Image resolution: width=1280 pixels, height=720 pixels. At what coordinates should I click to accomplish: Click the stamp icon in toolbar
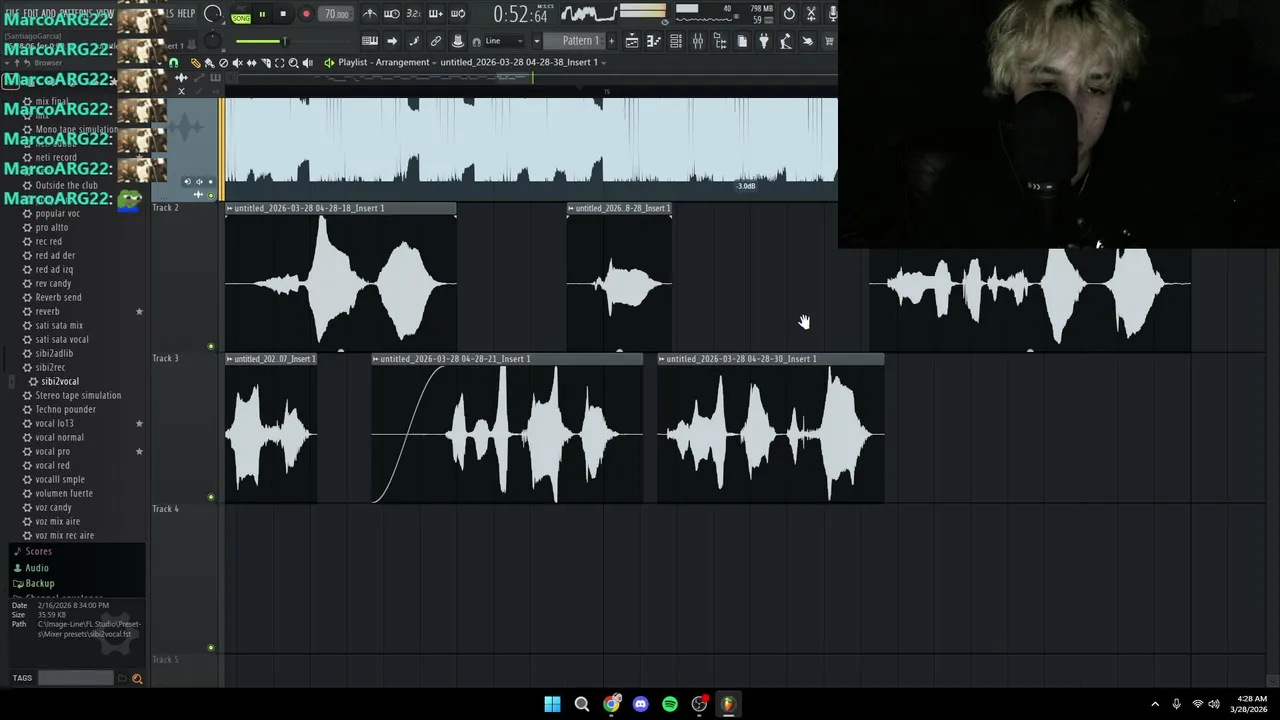click(x=458, y=41)
